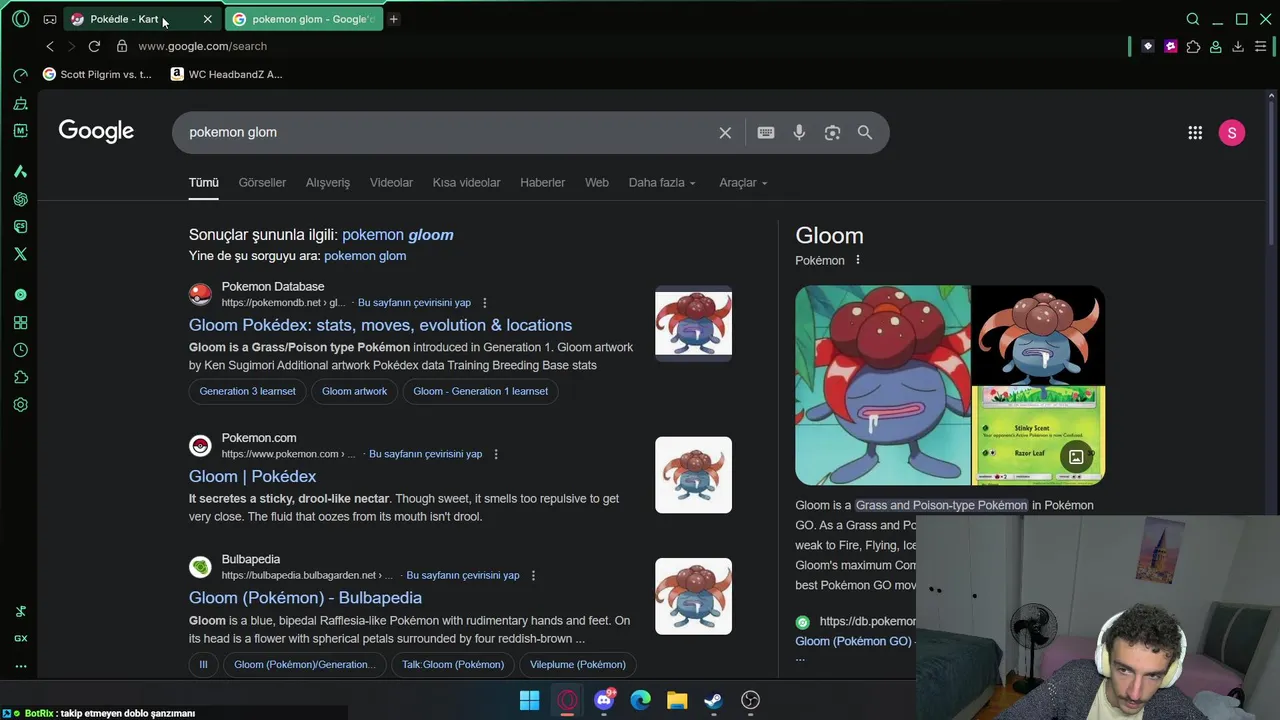
Task: Open GX Mods icon in sidebar
Action: (x=20, y=131)
